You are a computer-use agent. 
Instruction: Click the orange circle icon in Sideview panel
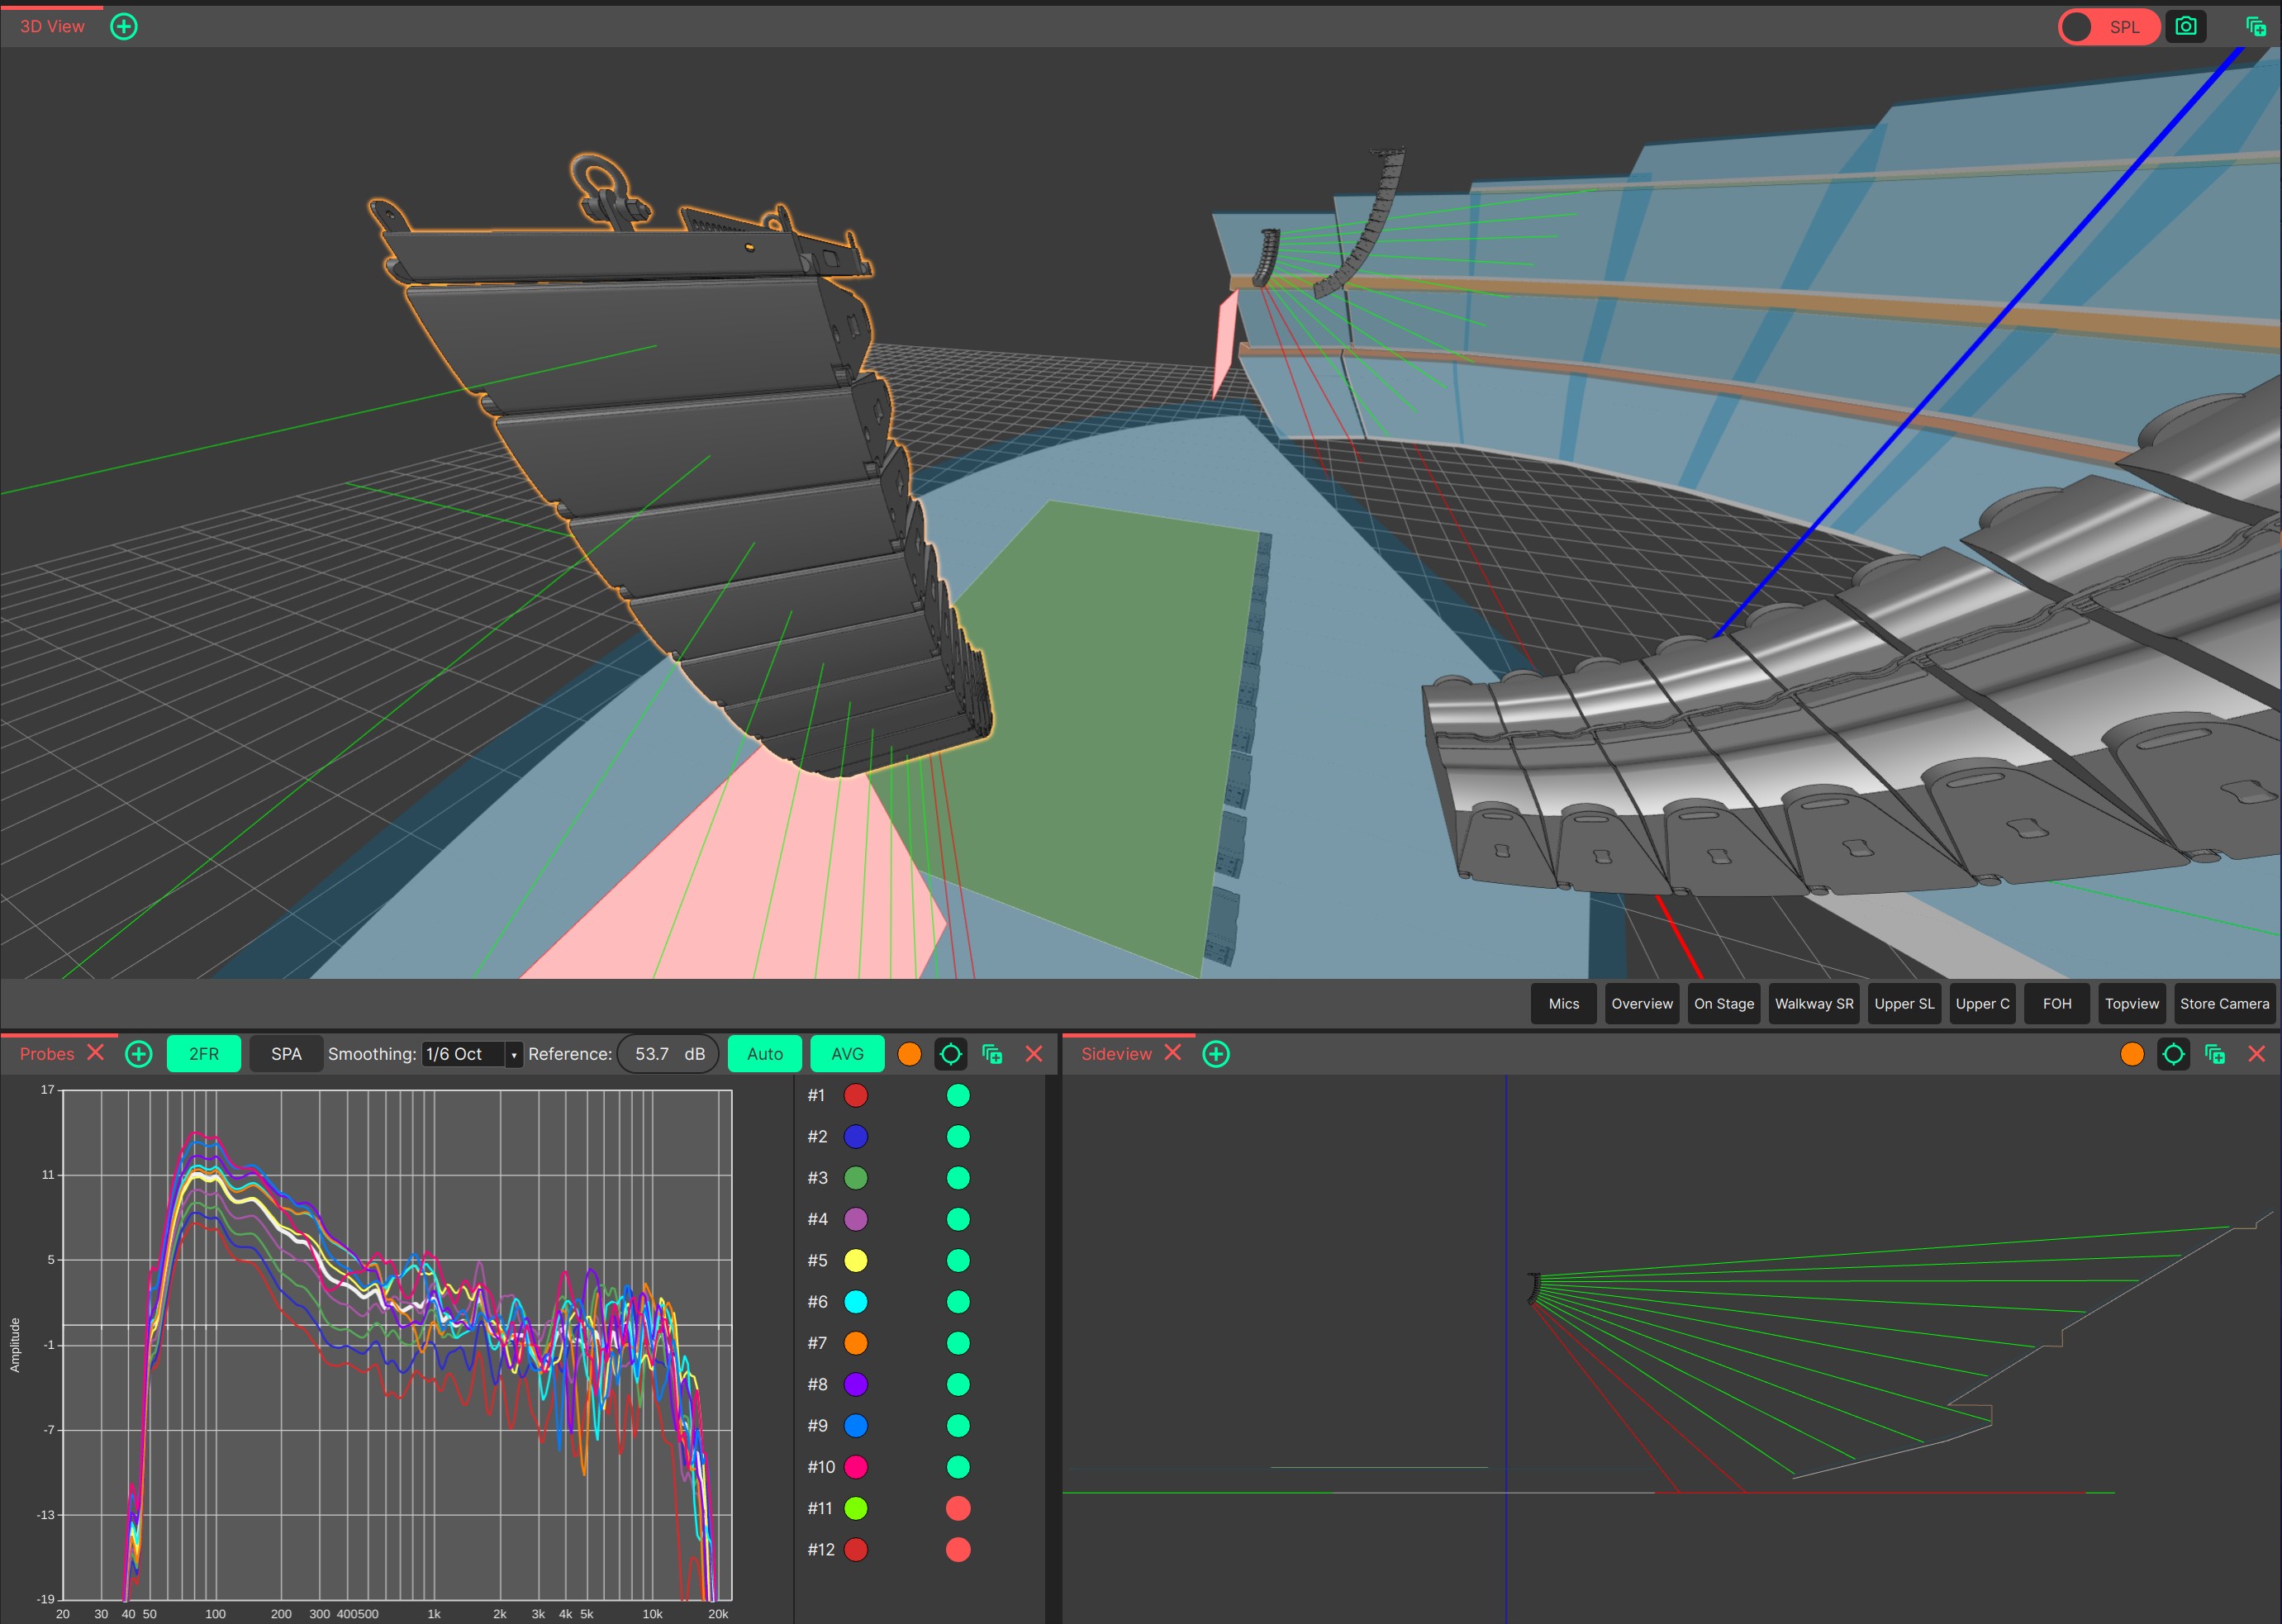tap(2131, 1054)
